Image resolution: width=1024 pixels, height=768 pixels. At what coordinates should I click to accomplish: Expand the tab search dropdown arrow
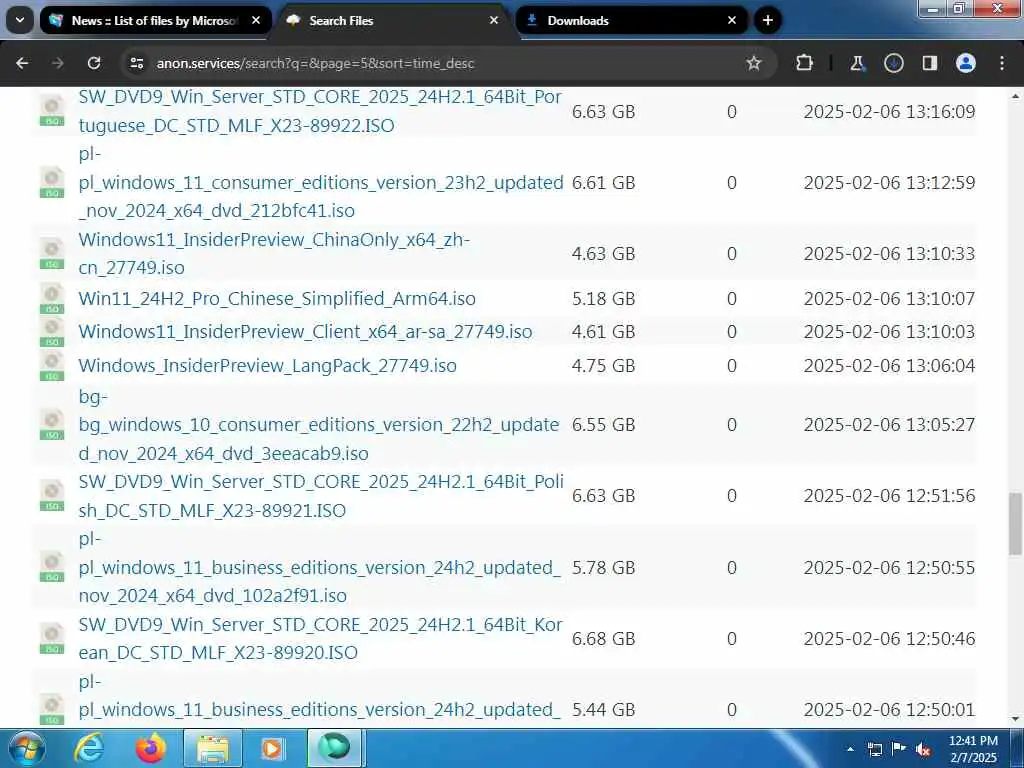click(20, 20)
